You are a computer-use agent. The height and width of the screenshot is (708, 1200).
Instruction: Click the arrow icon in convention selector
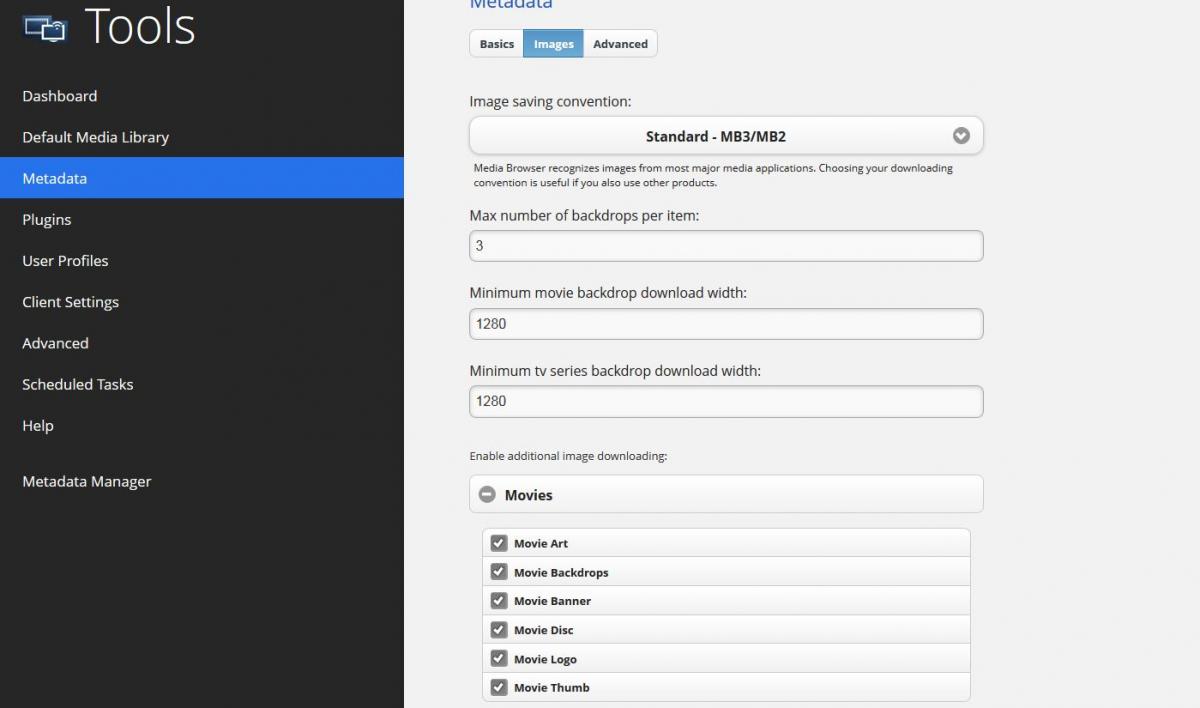tap(961, 136)
